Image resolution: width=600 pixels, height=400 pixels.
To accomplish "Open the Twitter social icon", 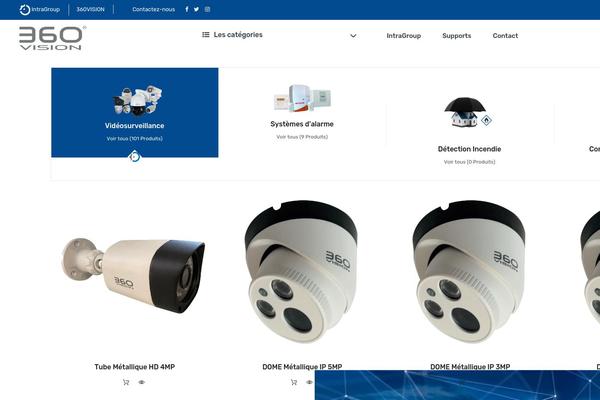I will coord(196,9).
